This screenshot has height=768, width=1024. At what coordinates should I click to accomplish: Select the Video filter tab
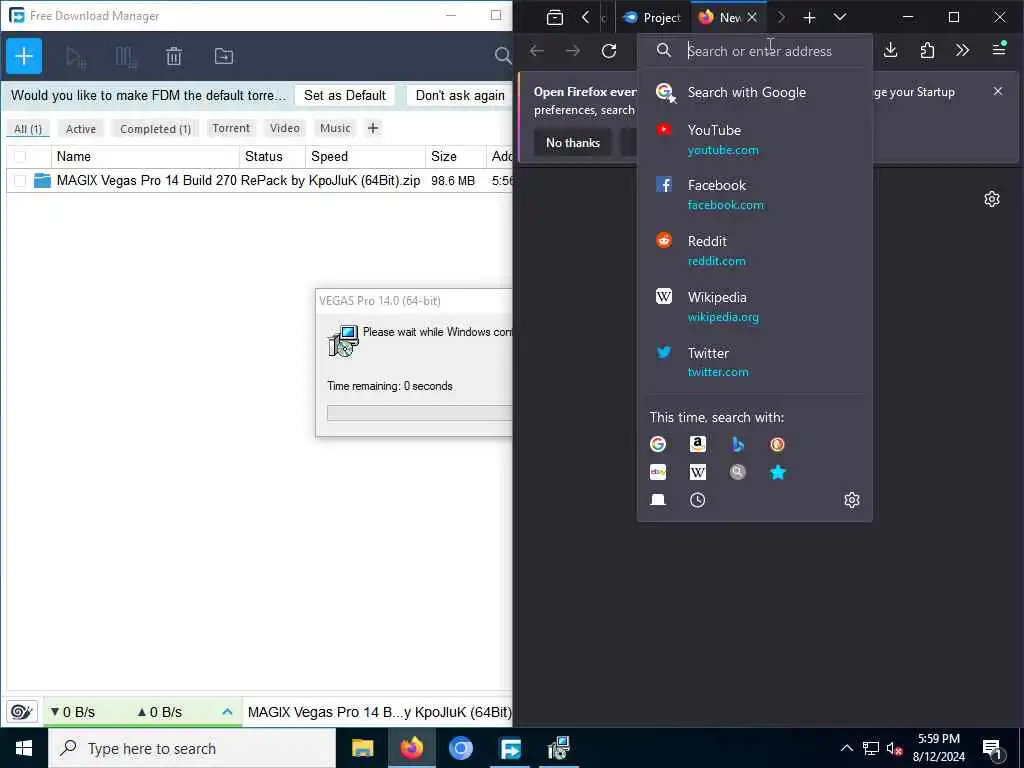pos(285,128)
